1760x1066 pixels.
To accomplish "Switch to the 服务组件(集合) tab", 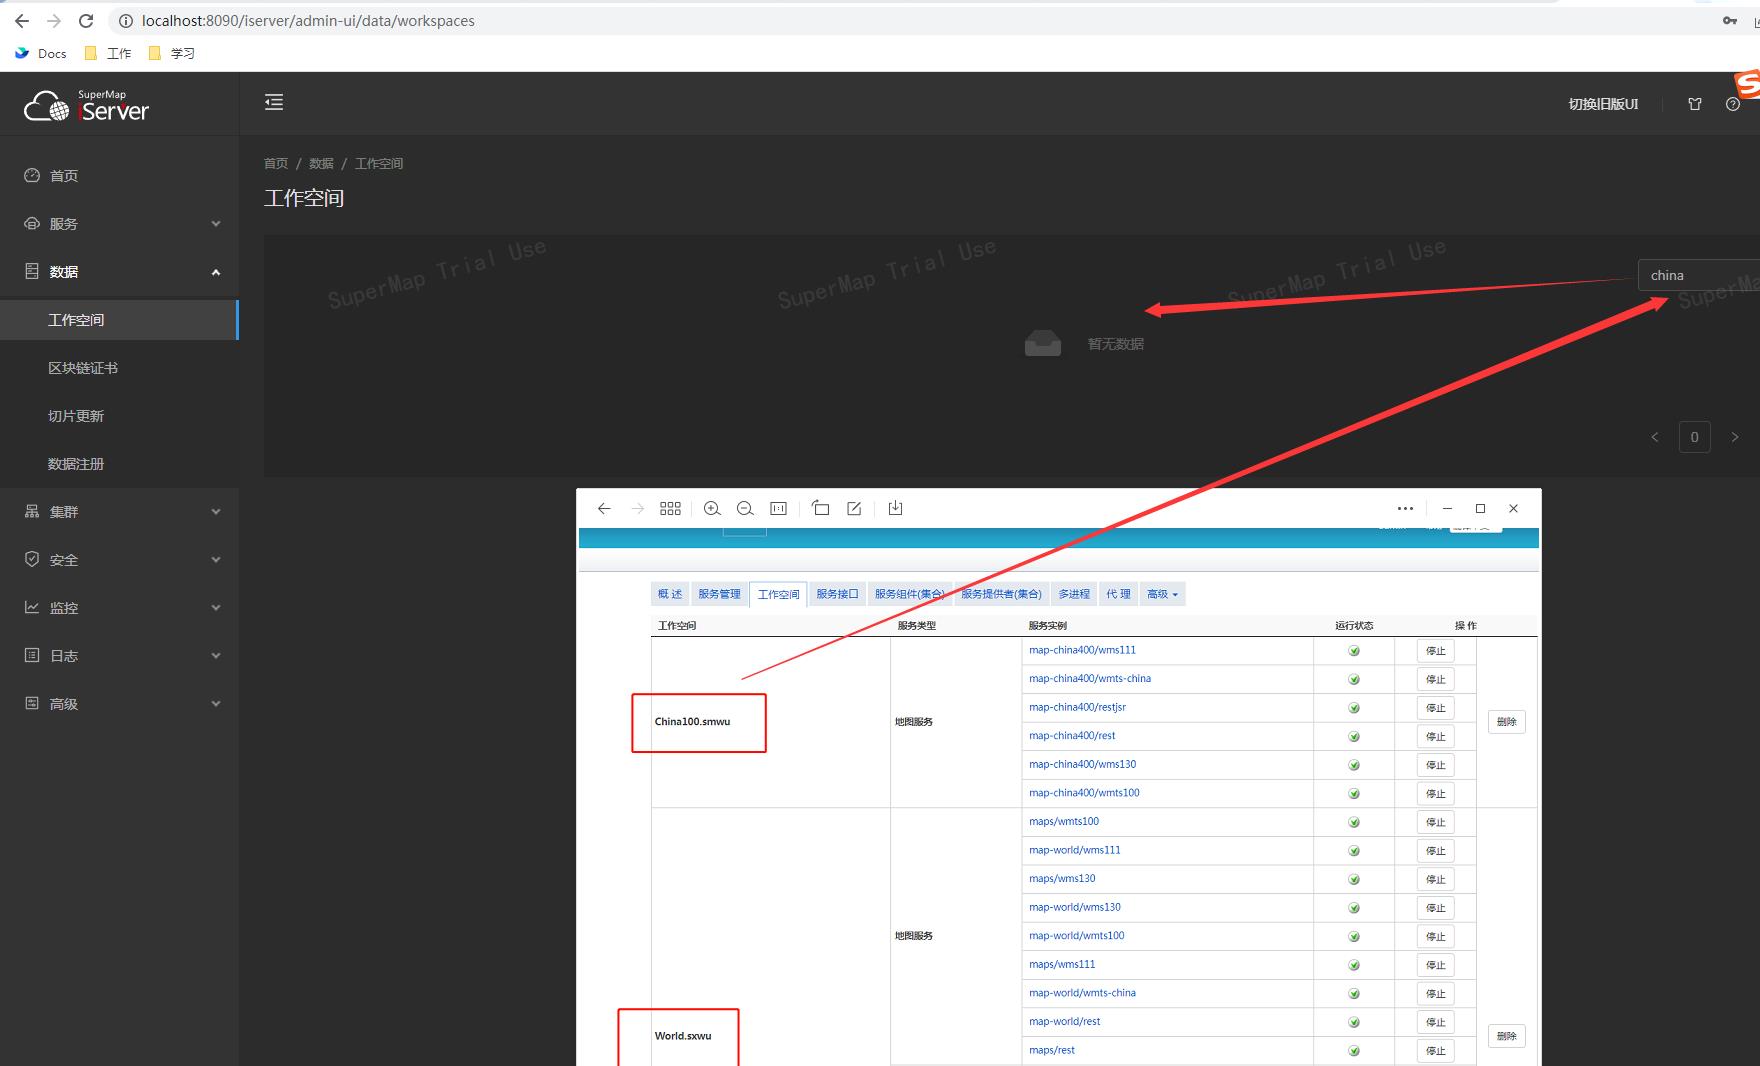I will [910, 594].
